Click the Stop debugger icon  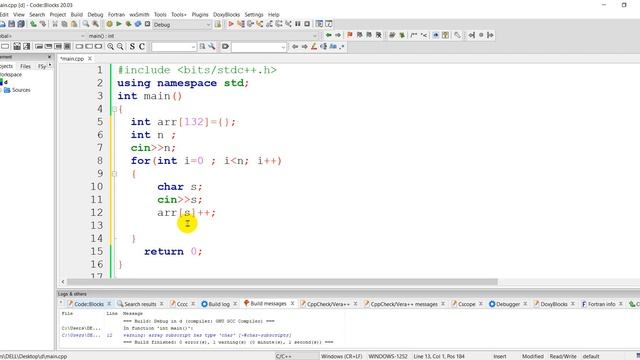click(x=307, y=24)
